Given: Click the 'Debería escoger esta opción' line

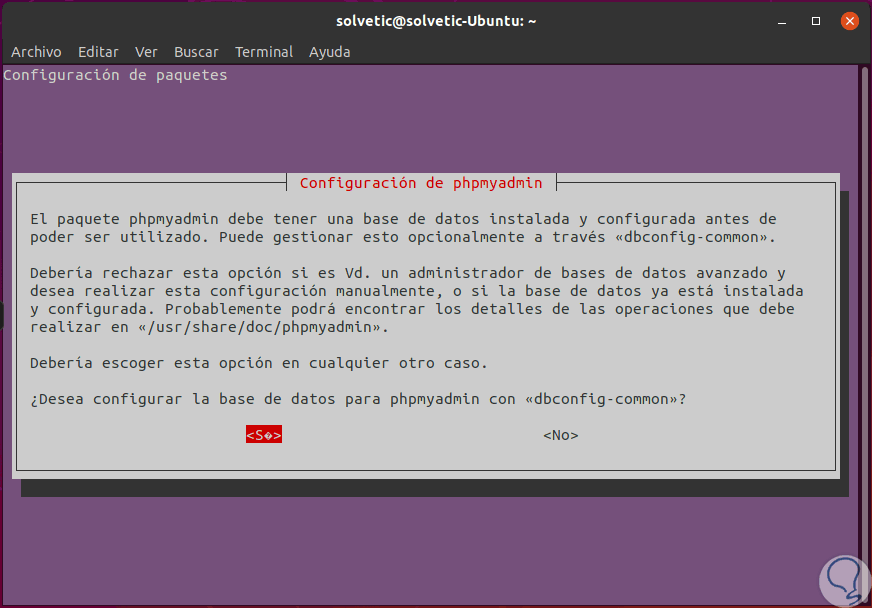Looking at the screenshot, I should pos(259,363).
